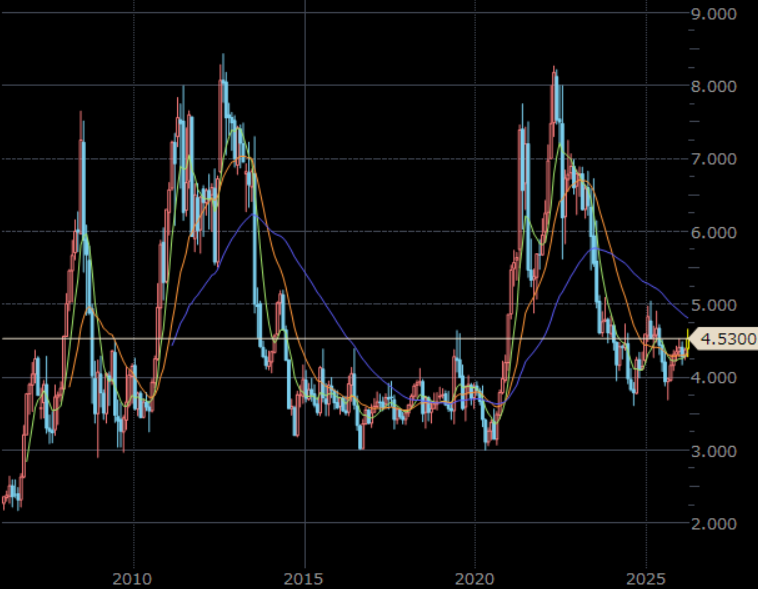The width and height of the screenshot is (758, 589).
Task: Select the 2015 time axis label
Action: click(x=304, y=579)
